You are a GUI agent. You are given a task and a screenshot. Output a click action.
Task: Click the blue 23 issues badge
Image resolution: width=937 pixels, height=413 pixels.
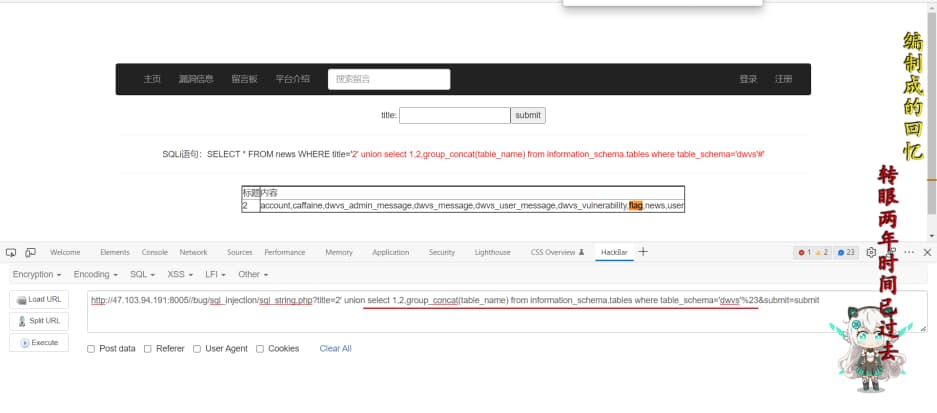(x=846, y=252)
